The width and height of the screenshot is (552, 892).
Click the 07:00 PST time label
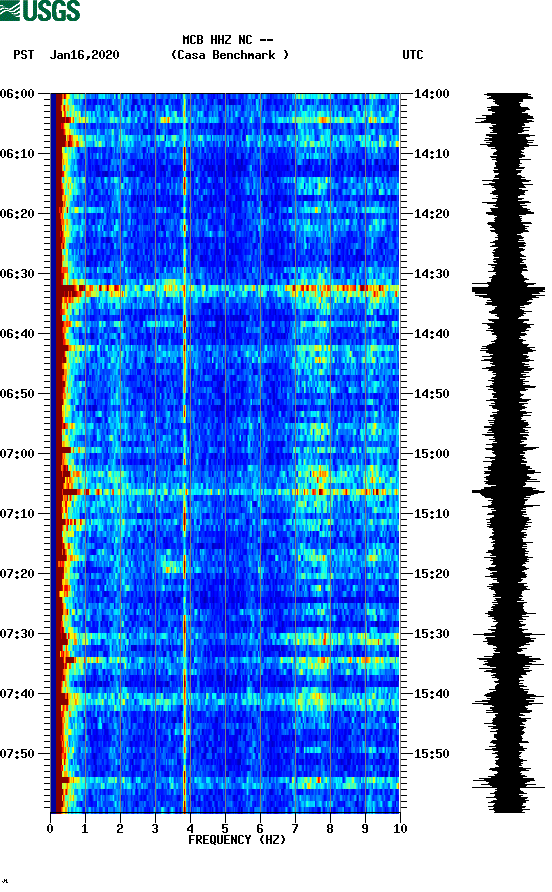17,454
